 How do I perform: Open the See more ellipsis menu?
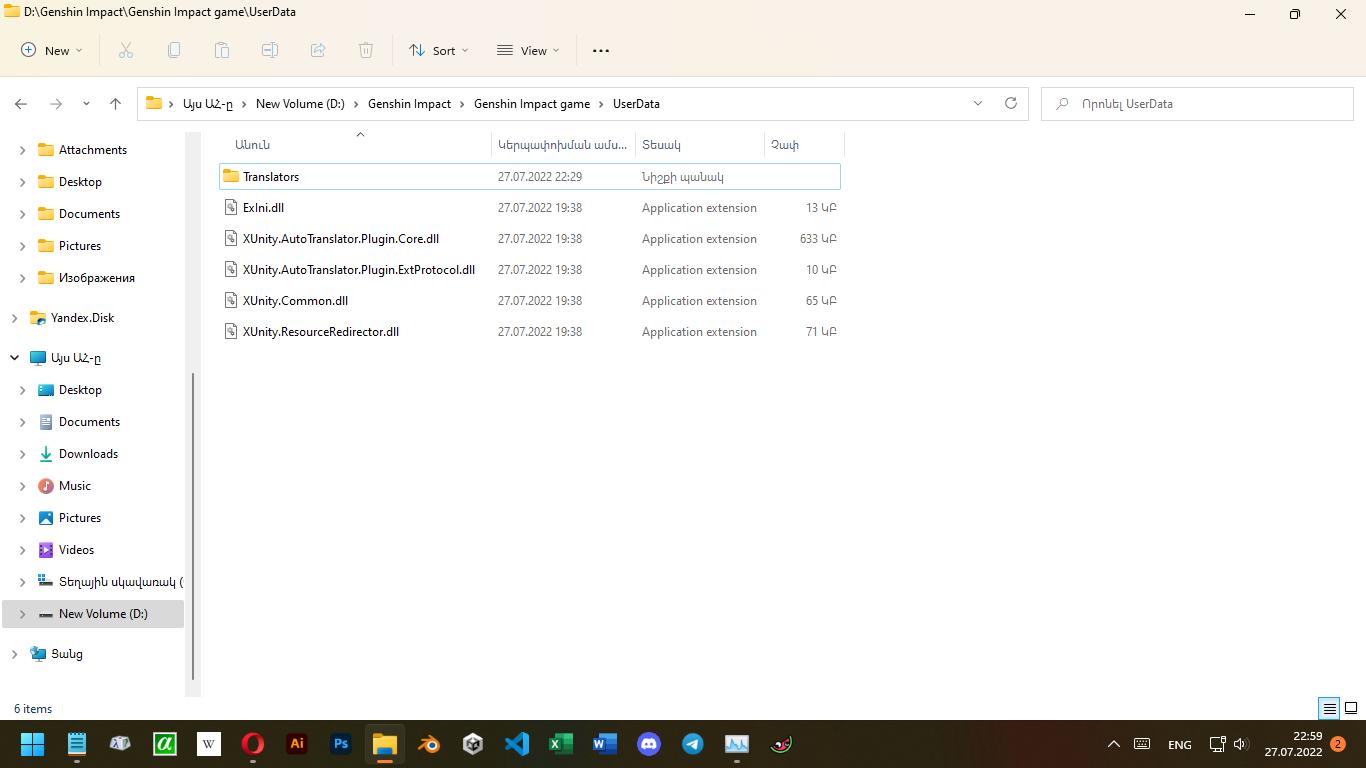click(601, 50)
